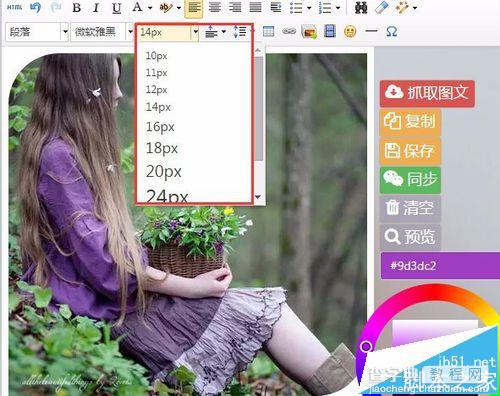Insert video with the film strip icon

(330, 32)
